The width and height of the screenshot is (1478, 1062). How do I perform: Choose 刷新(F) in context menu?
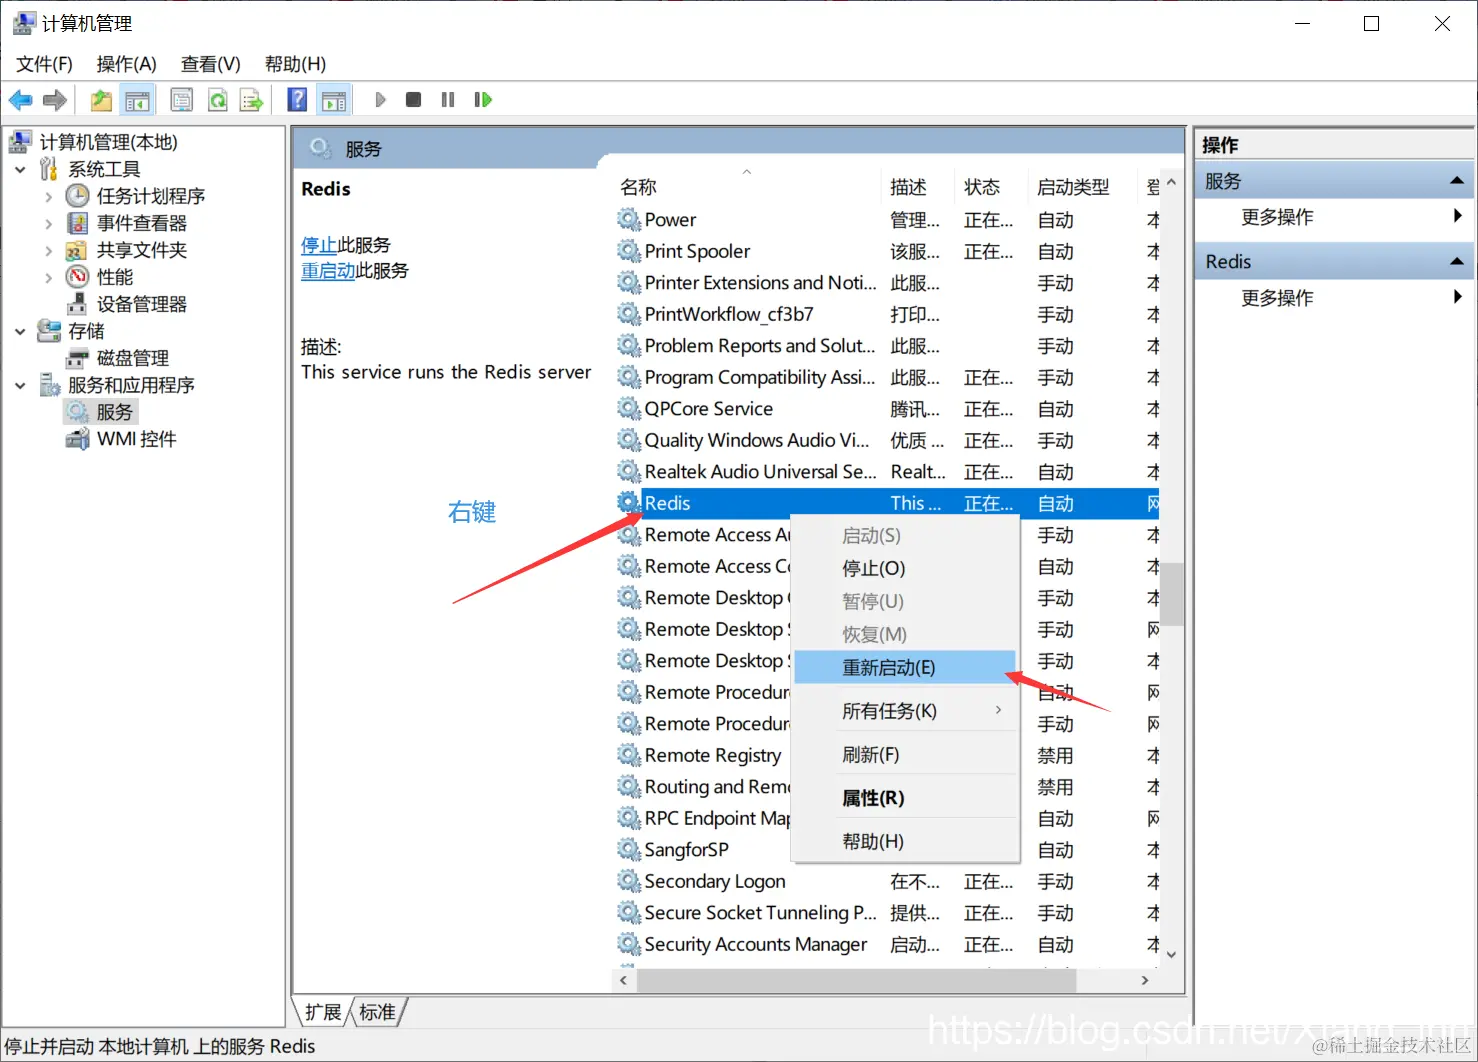point(905,755)
